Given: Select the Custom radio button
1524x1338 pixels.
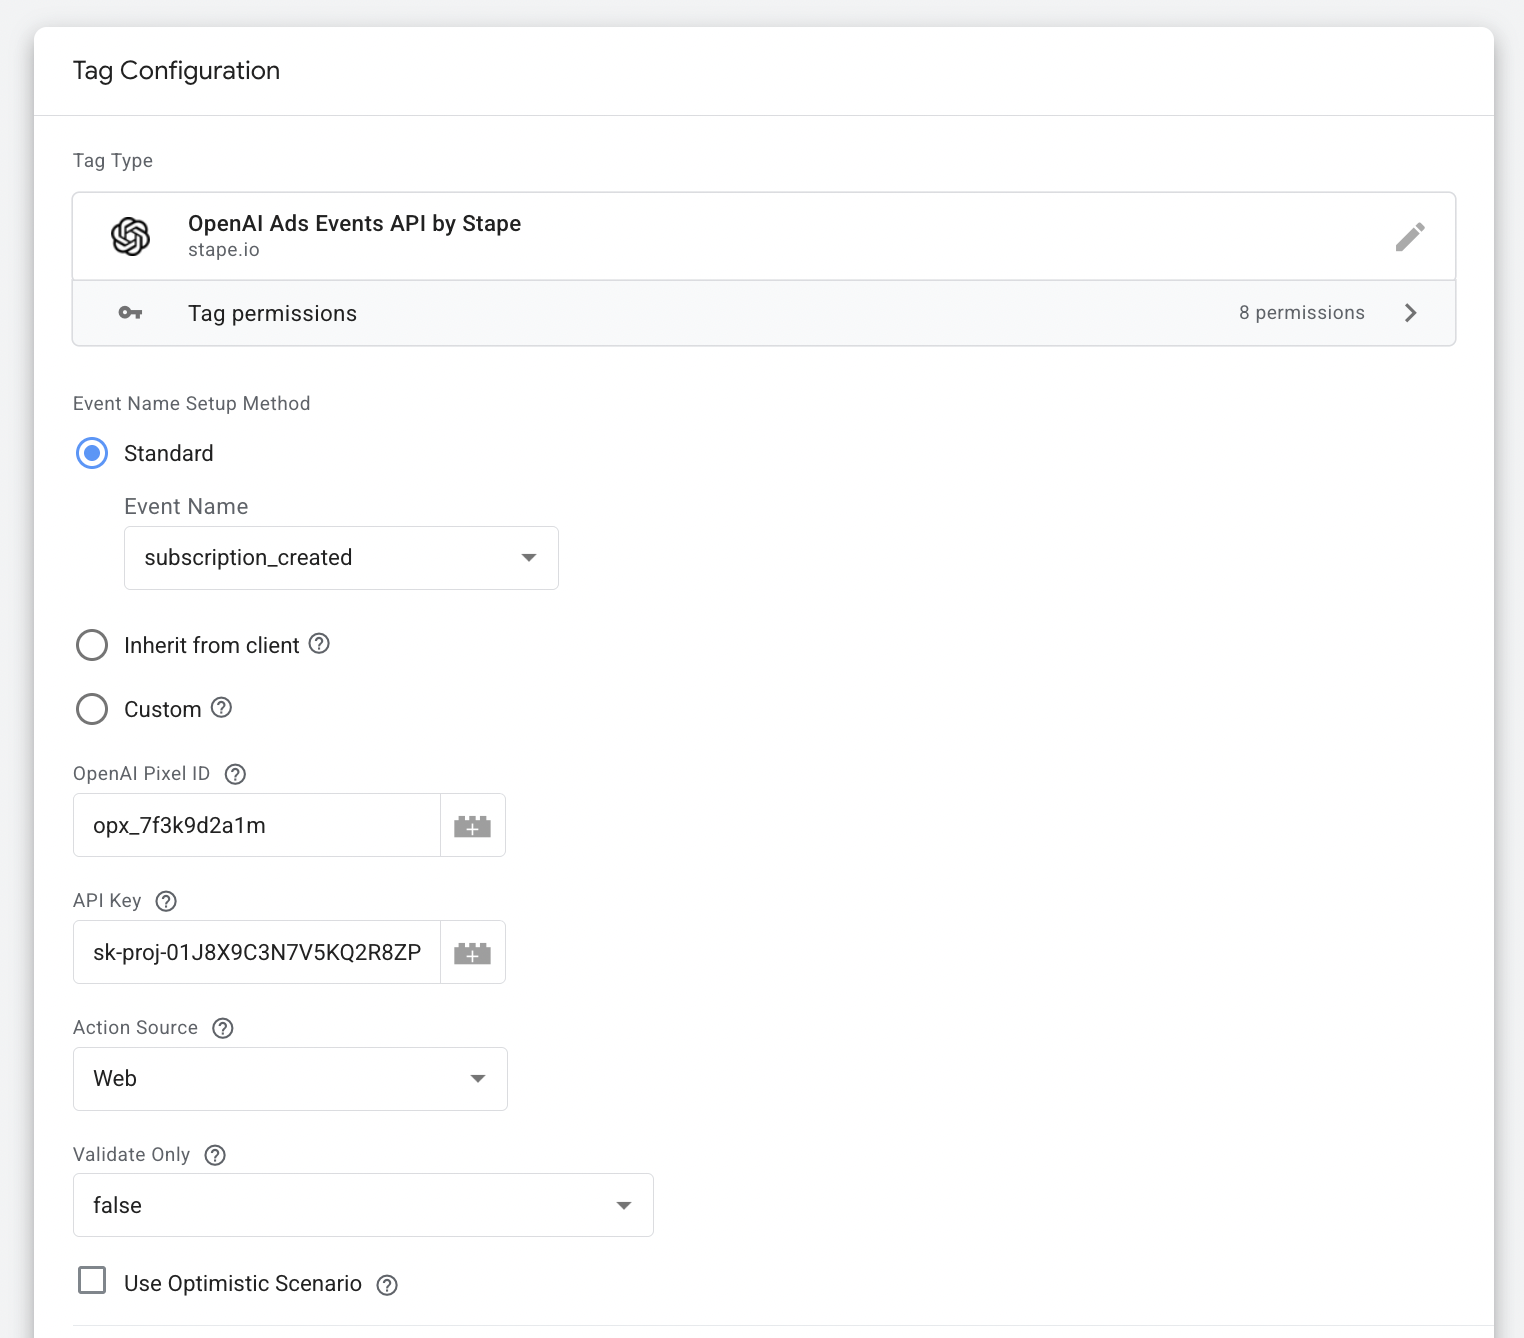Looking at the screenshot, I should (92, 709).
